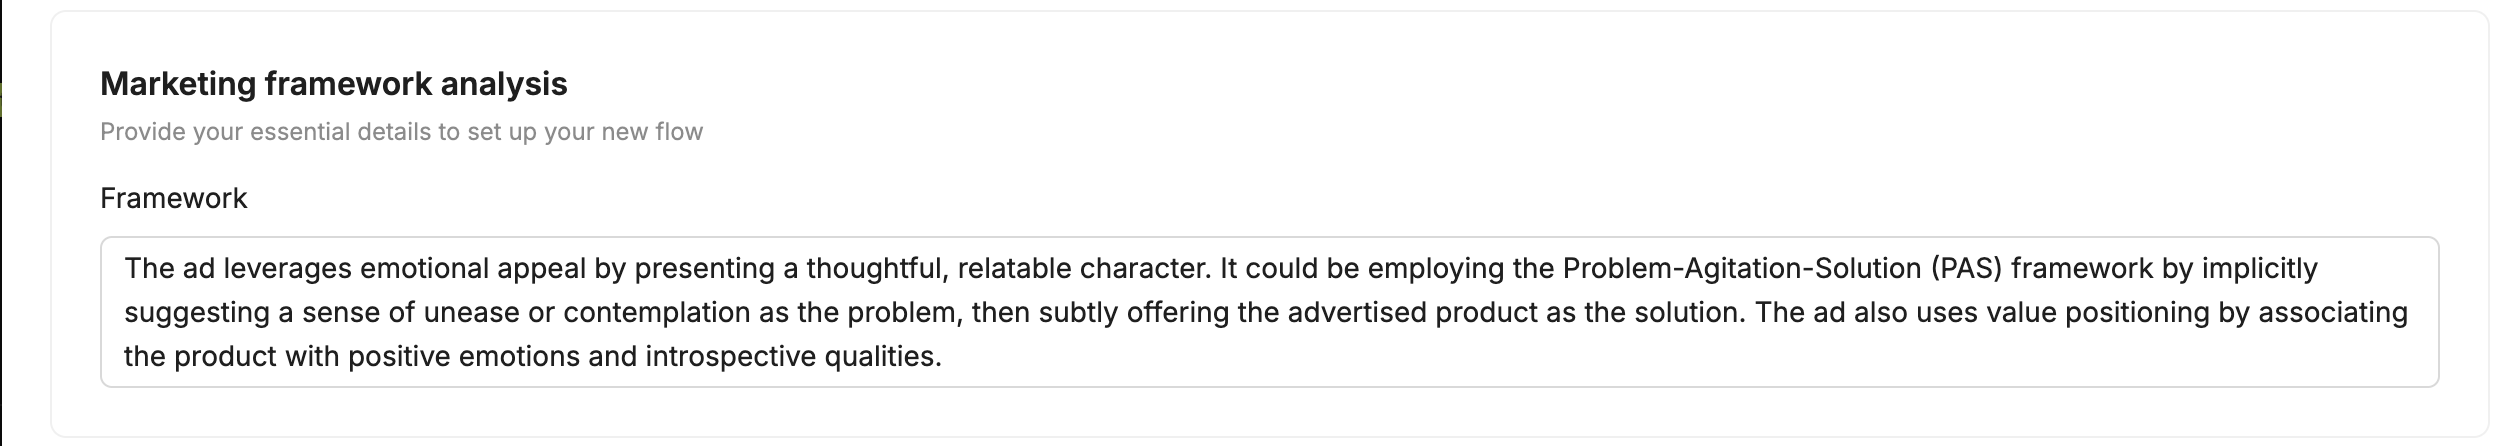This screenshot has width=2494, height=446.
Task: Click after "qualities." at the text end
Action: point(946,357)
